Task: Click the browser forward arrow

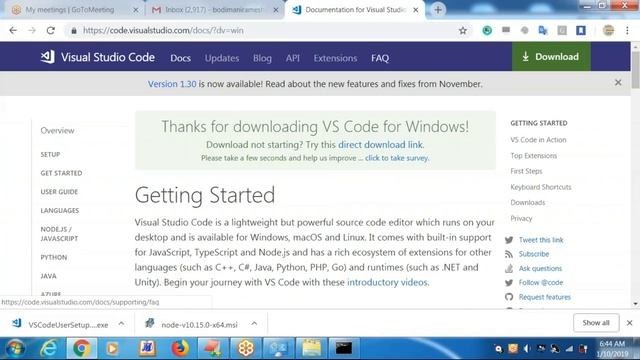Action: point(32,31)
